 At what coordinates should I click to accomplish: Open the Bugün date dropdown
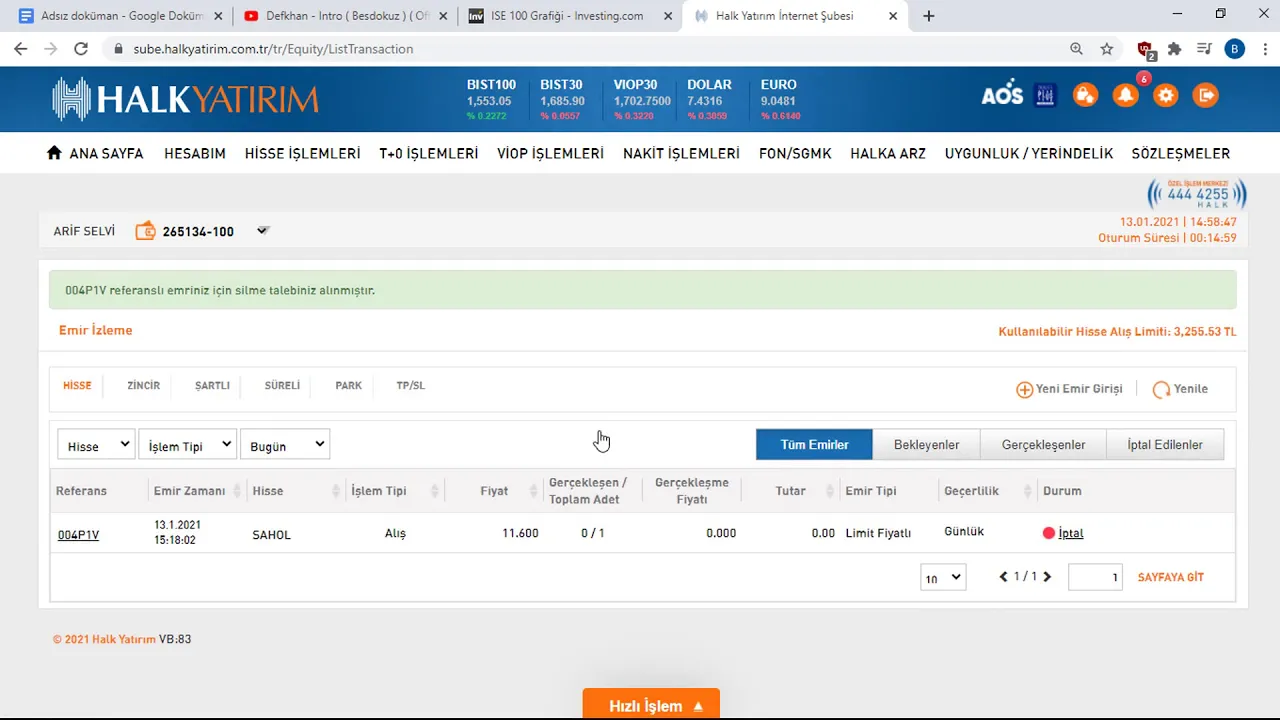tap(285, 445)
